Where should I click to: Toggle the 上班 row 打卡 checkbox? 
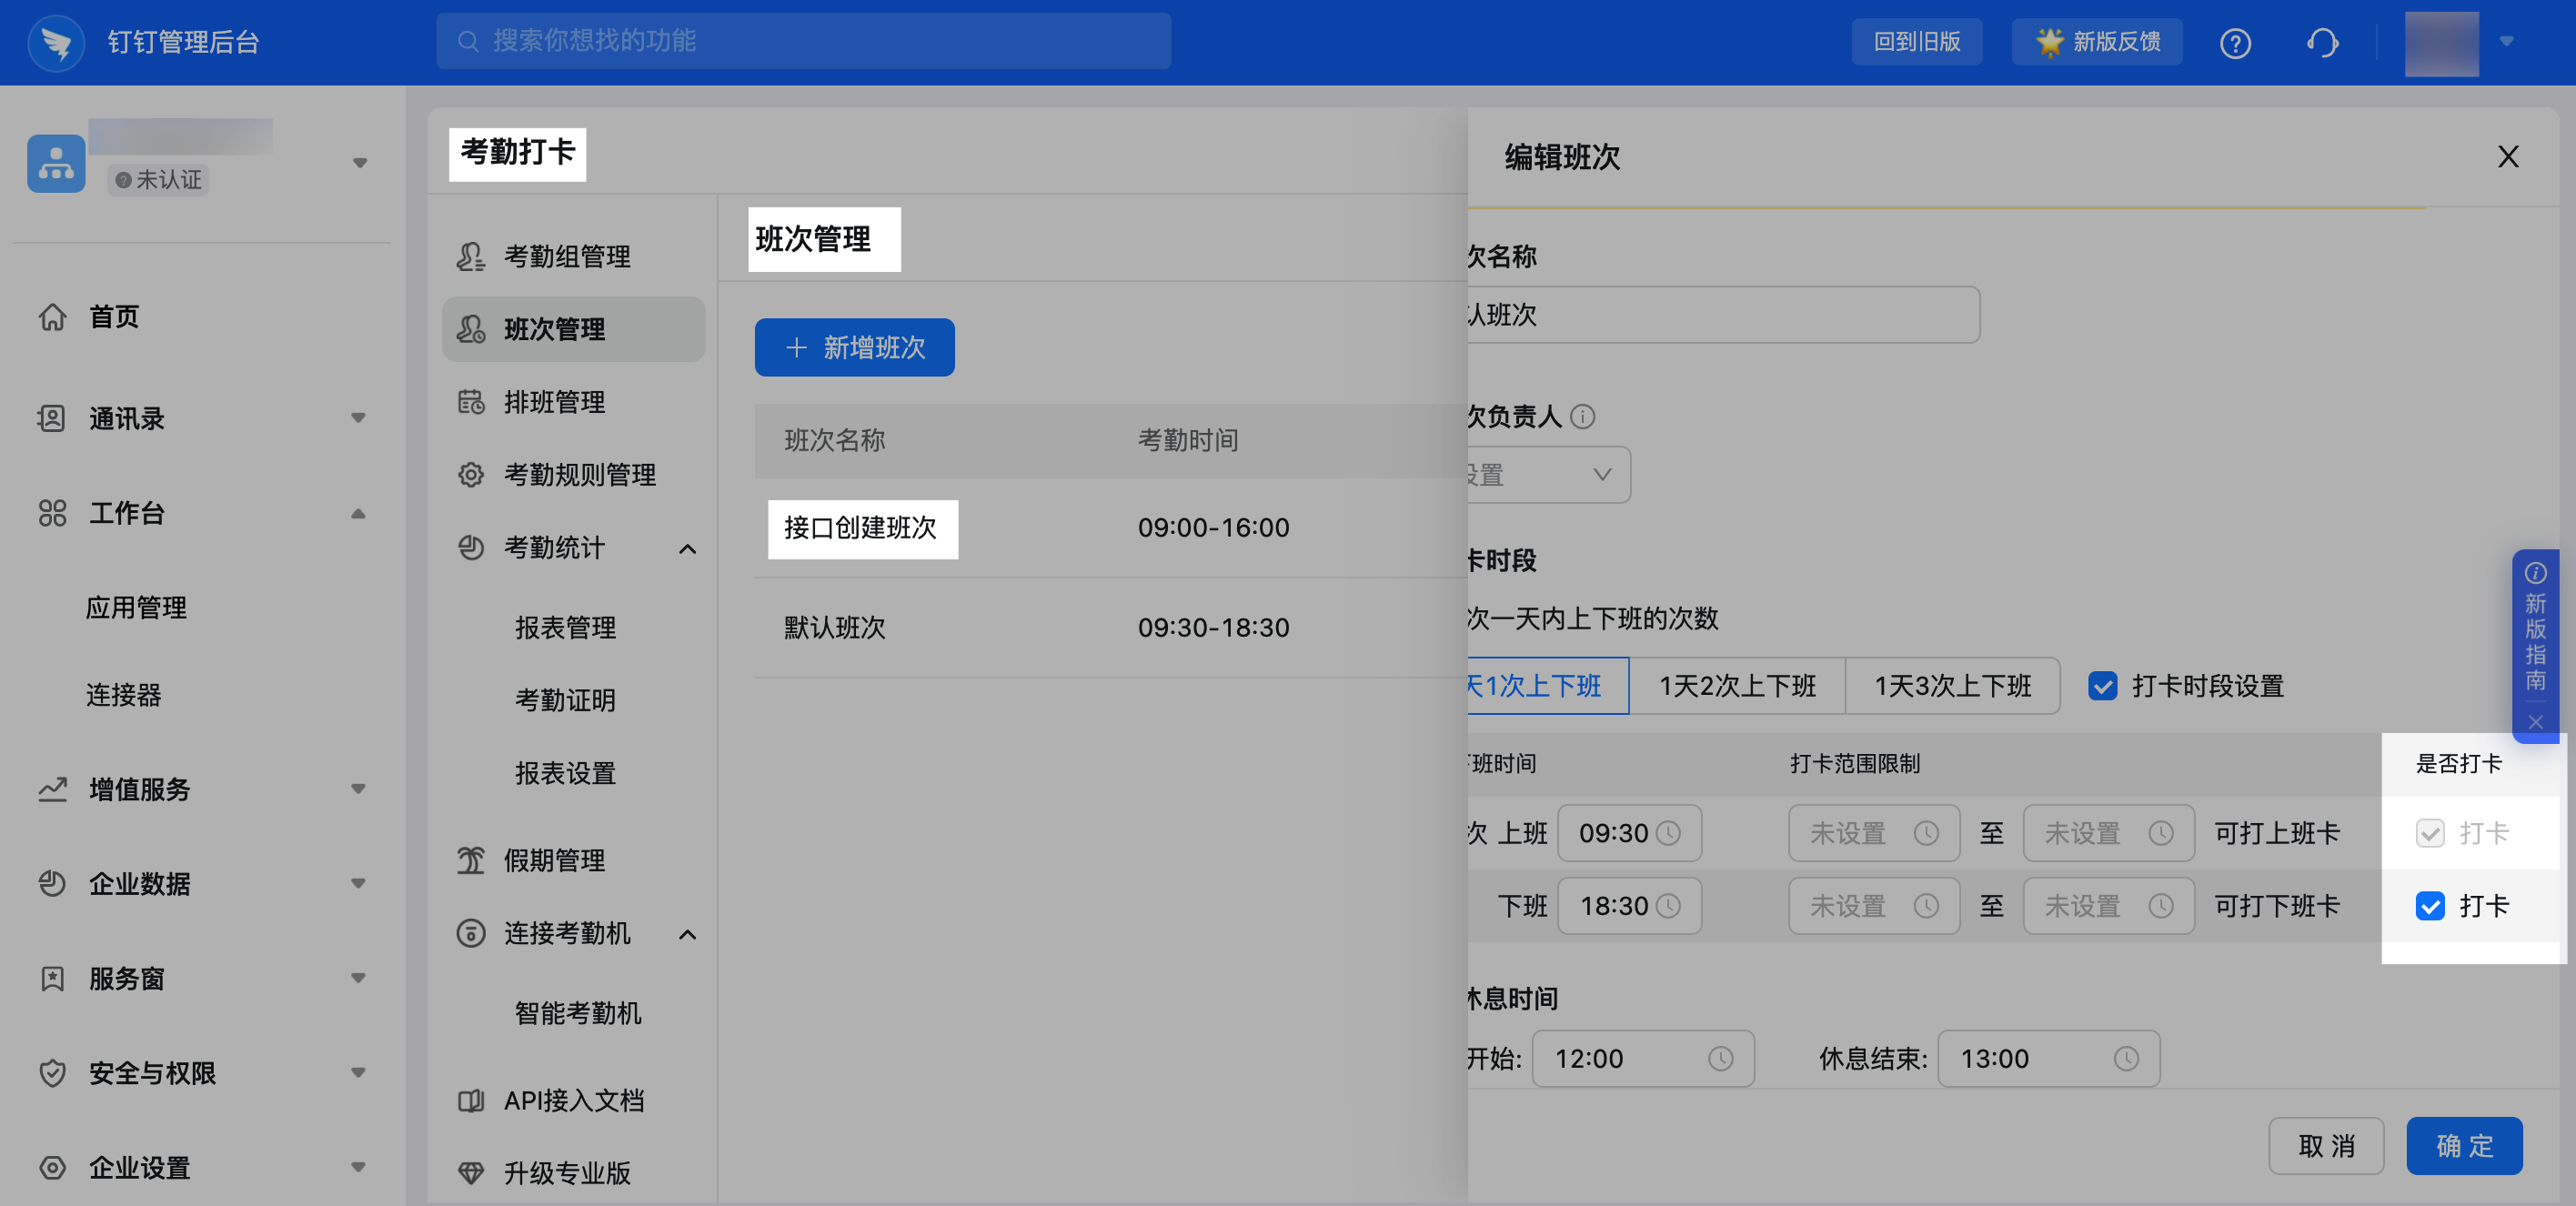pyautogui.click(x=2429, y=833)
